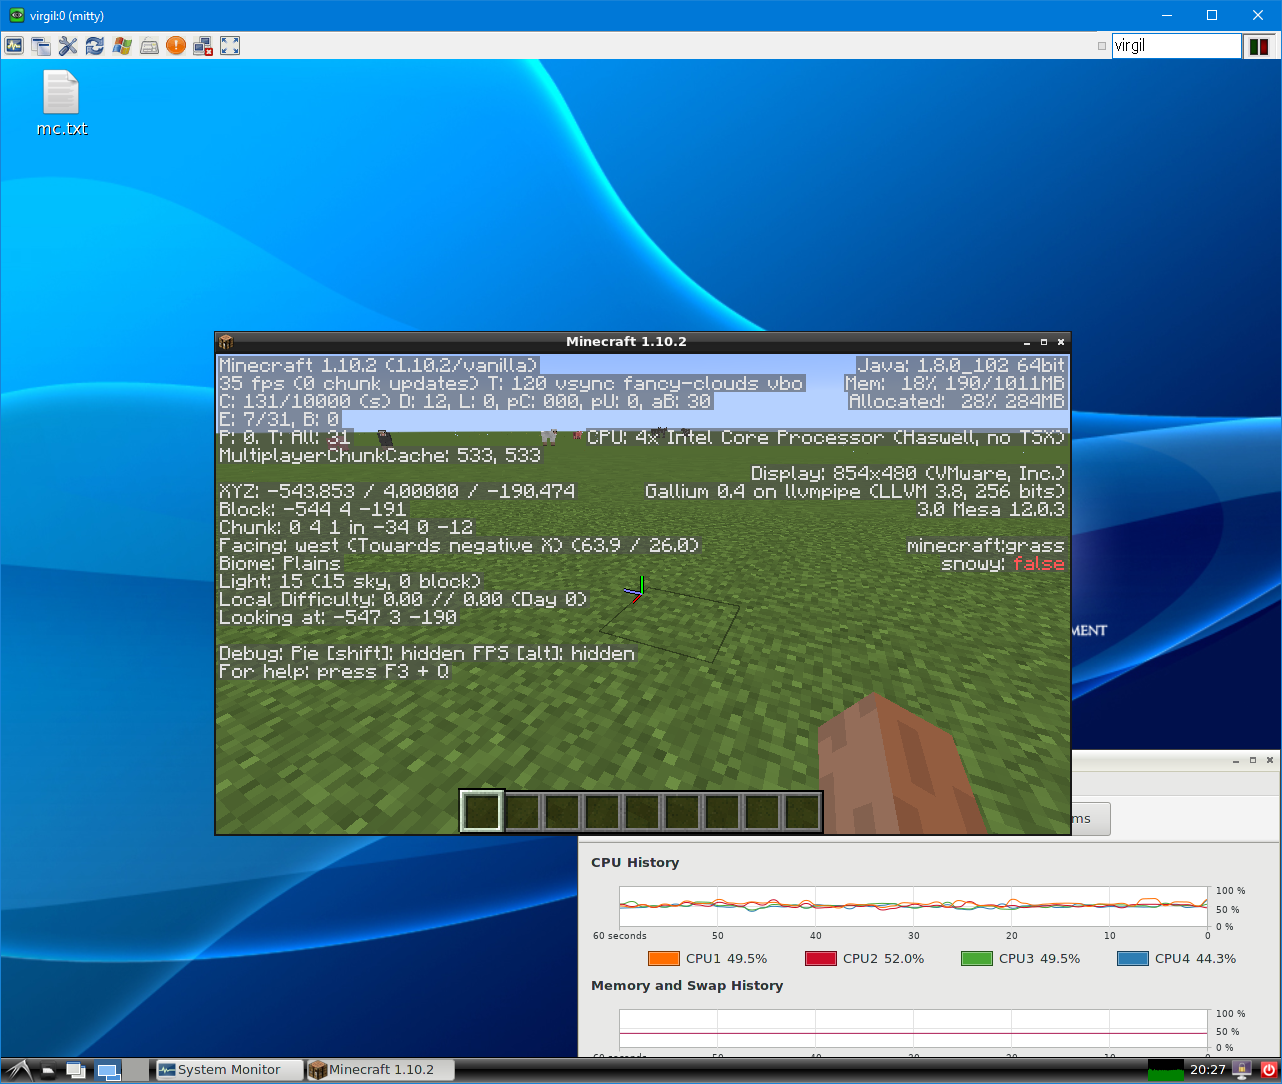Click the Windows flag icon in VNC toolbar
The height and width of the screenshot is (1084, 1282).
click(x=122, y=46)
